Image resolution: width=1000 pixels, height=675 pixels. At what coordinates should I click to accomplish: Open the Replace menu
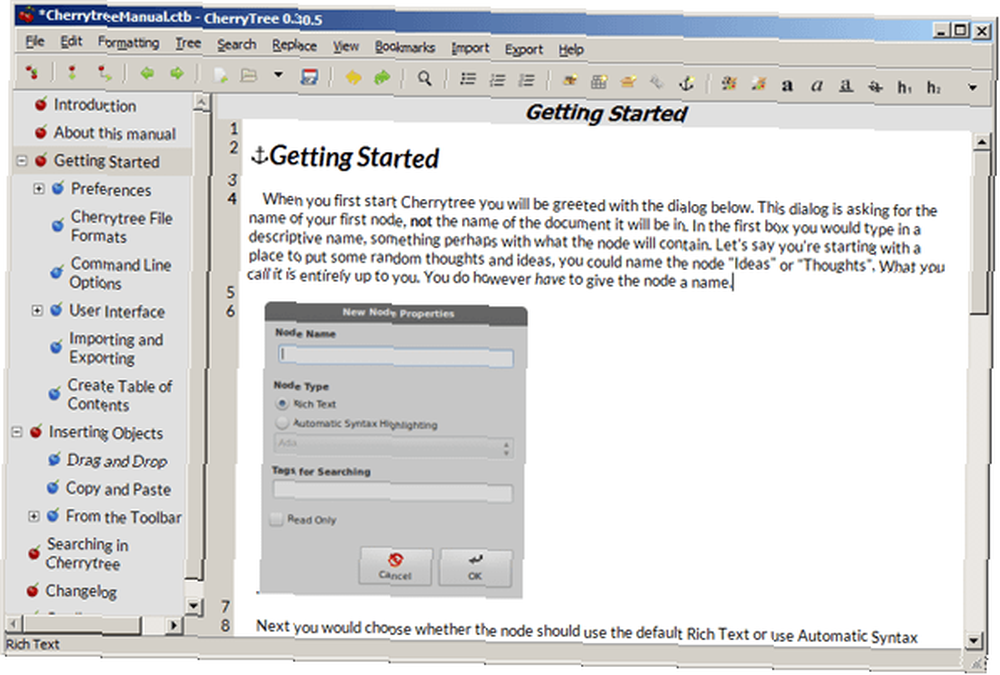point(294,45)
